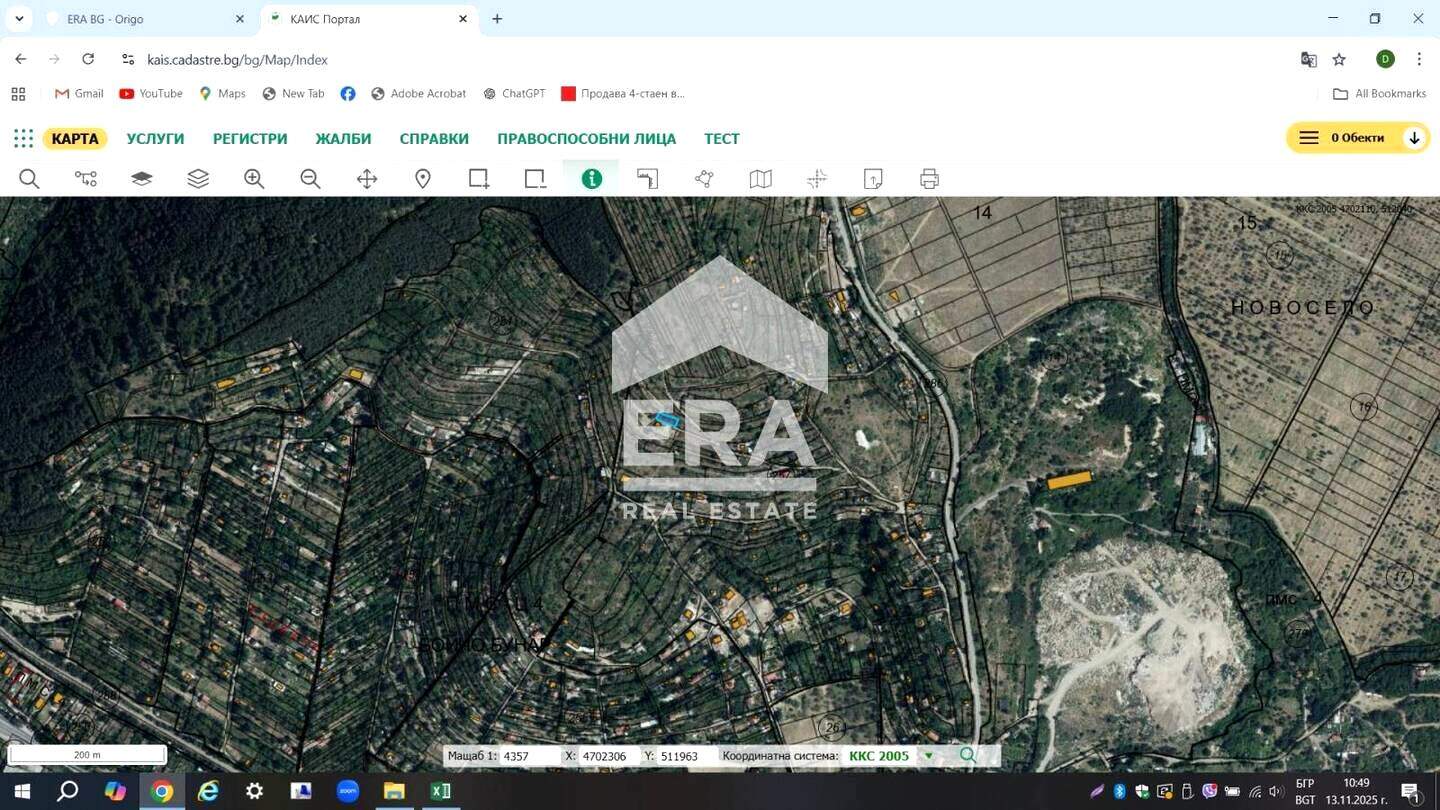Screen dimensions: 1440x810
Task: Select the add-to-selection rectangle tool
Action: pyautogui.click(x=479, y=179)
